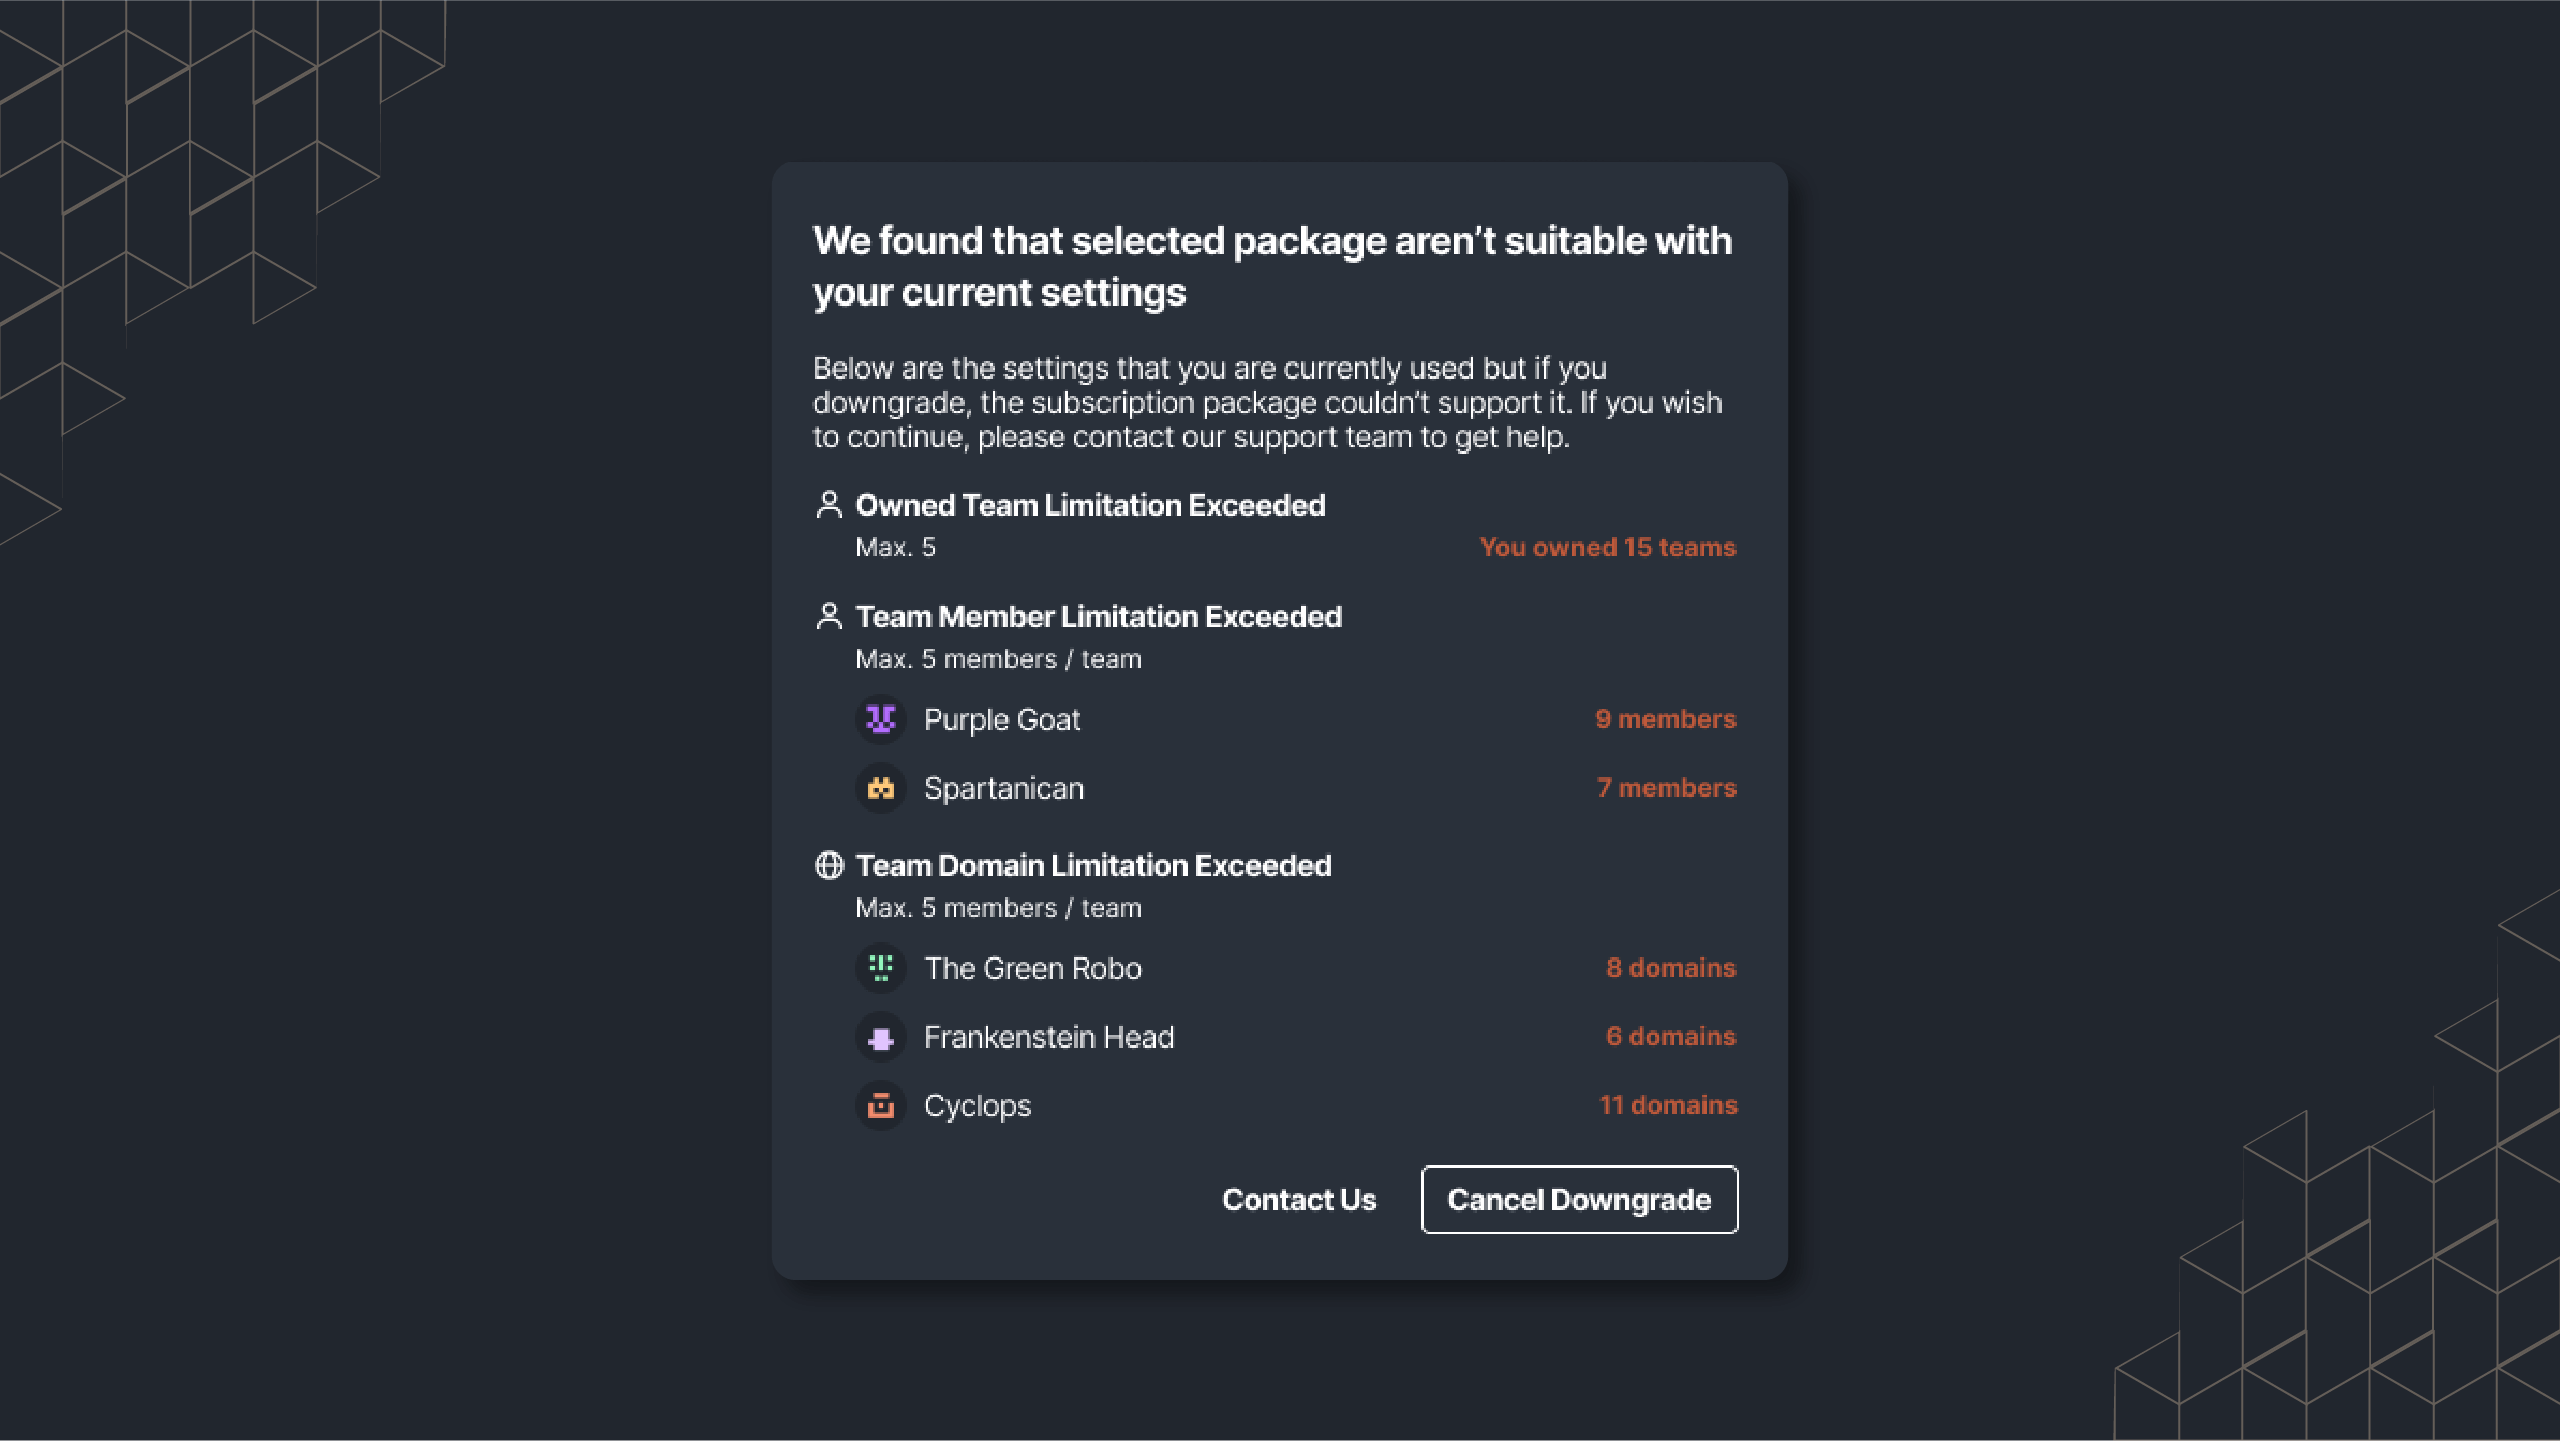Screen dimensions: 2560x1441
Task: Select the Cyclops team name
Action: 977,1106
